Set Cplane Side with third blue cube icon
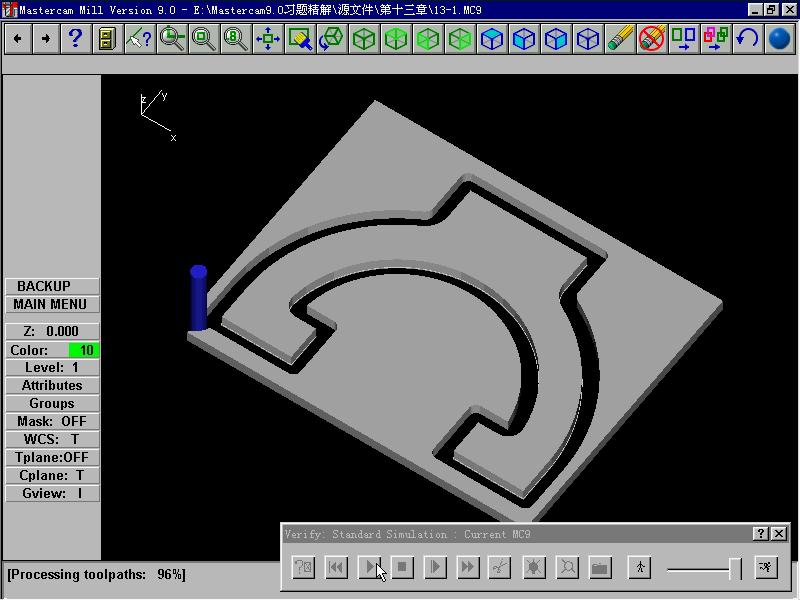This screenshot has width=800, height=600. 556,38
